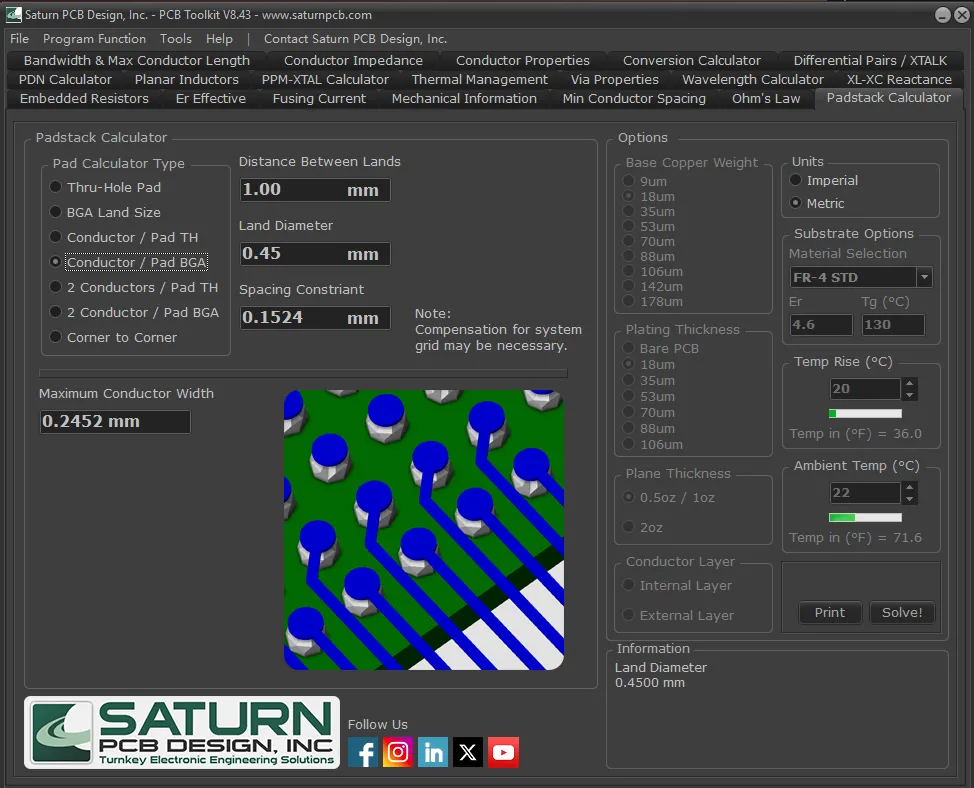Screen dimensions: 974x788
Task: Open the Conductor Properties tab
Action: [x=522, y=61]
